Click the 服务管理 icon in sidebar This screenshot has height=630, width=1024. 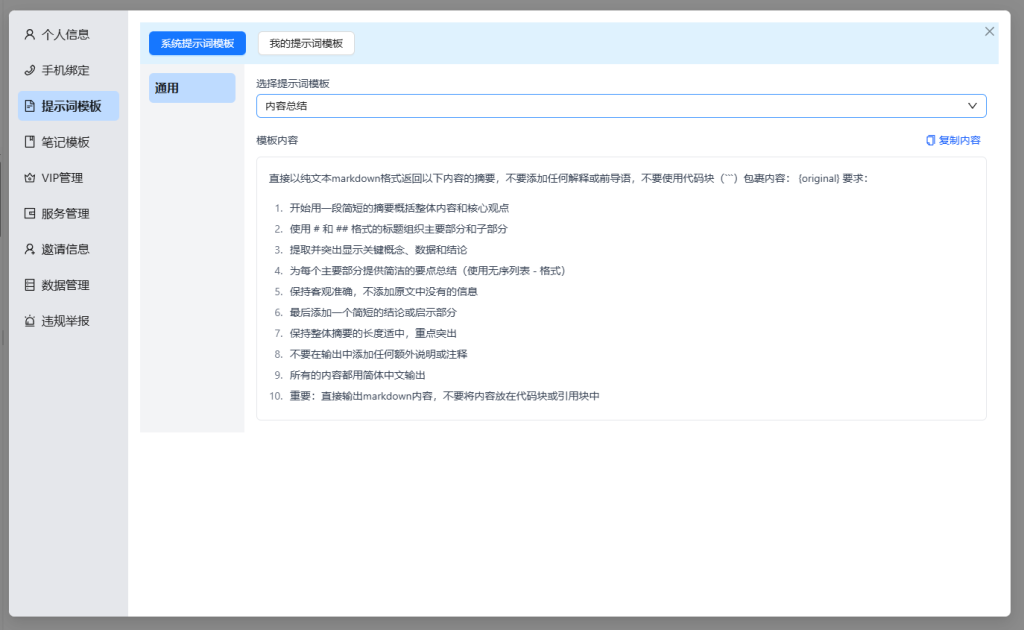pyautogui.click(x=29, y=214)
